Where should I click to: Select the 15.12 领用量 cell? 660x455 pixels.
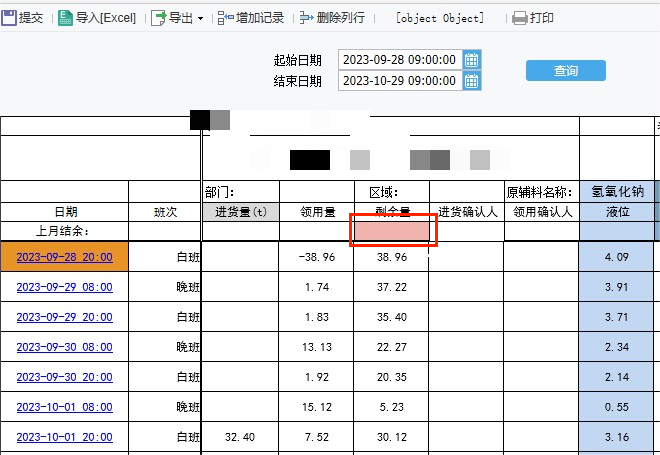[317, 407]
